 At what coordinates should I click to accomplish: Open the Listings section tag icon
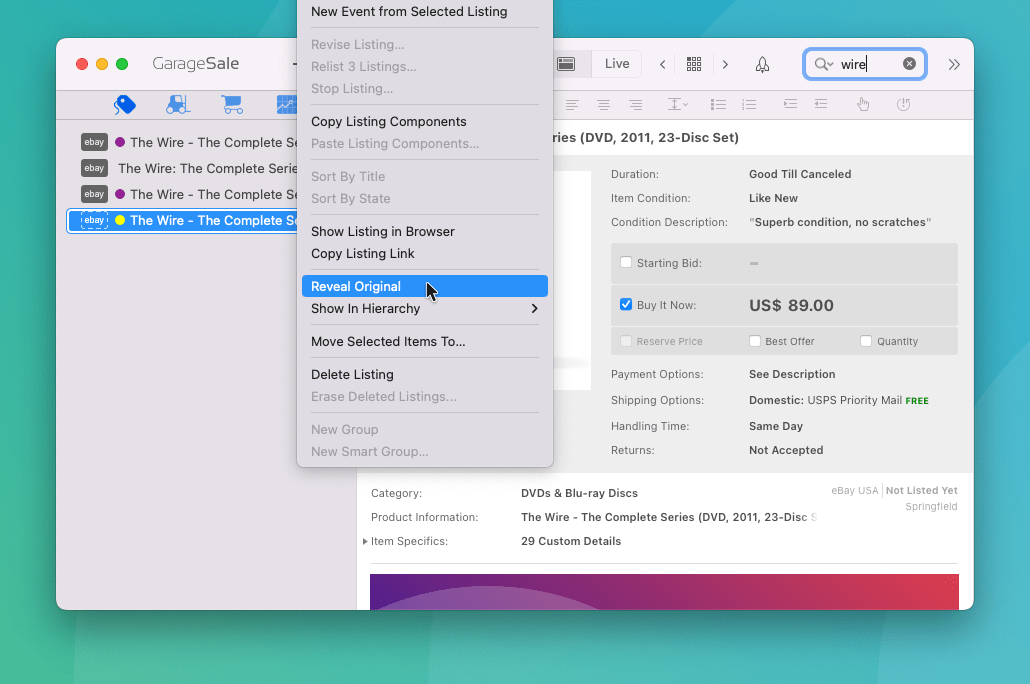click(x=124, y=104)
